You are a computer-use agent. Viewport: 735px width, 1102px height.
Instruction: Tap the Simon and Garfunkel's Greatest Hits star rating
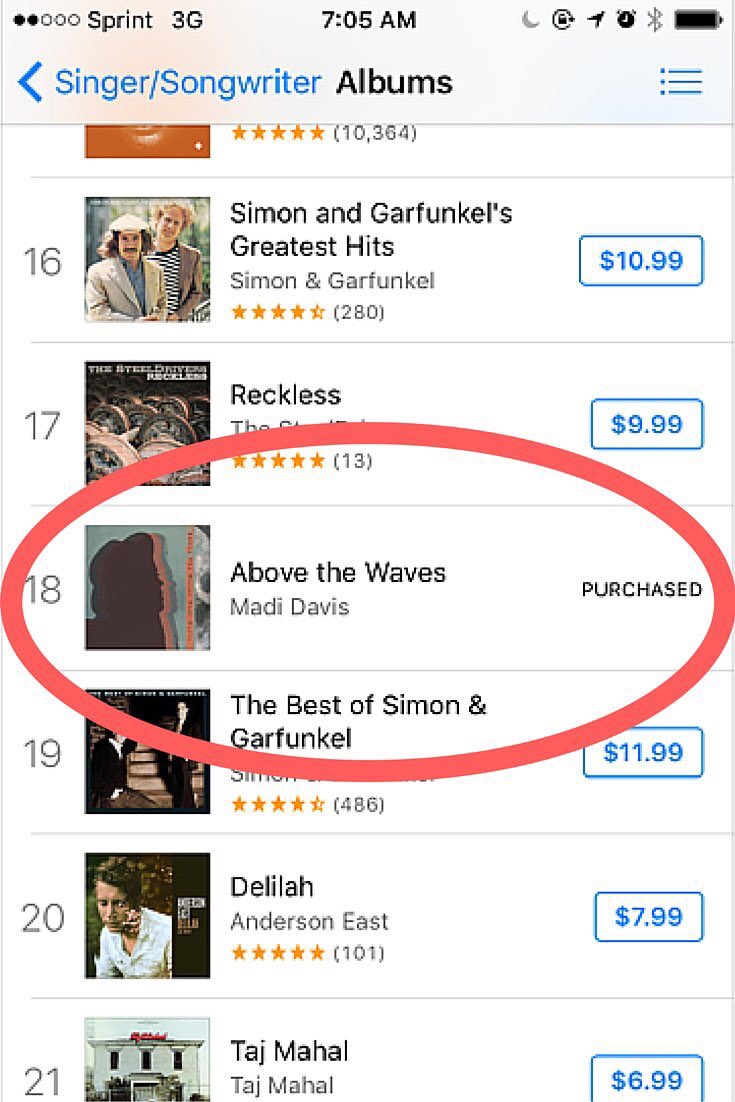click(277, 312)
